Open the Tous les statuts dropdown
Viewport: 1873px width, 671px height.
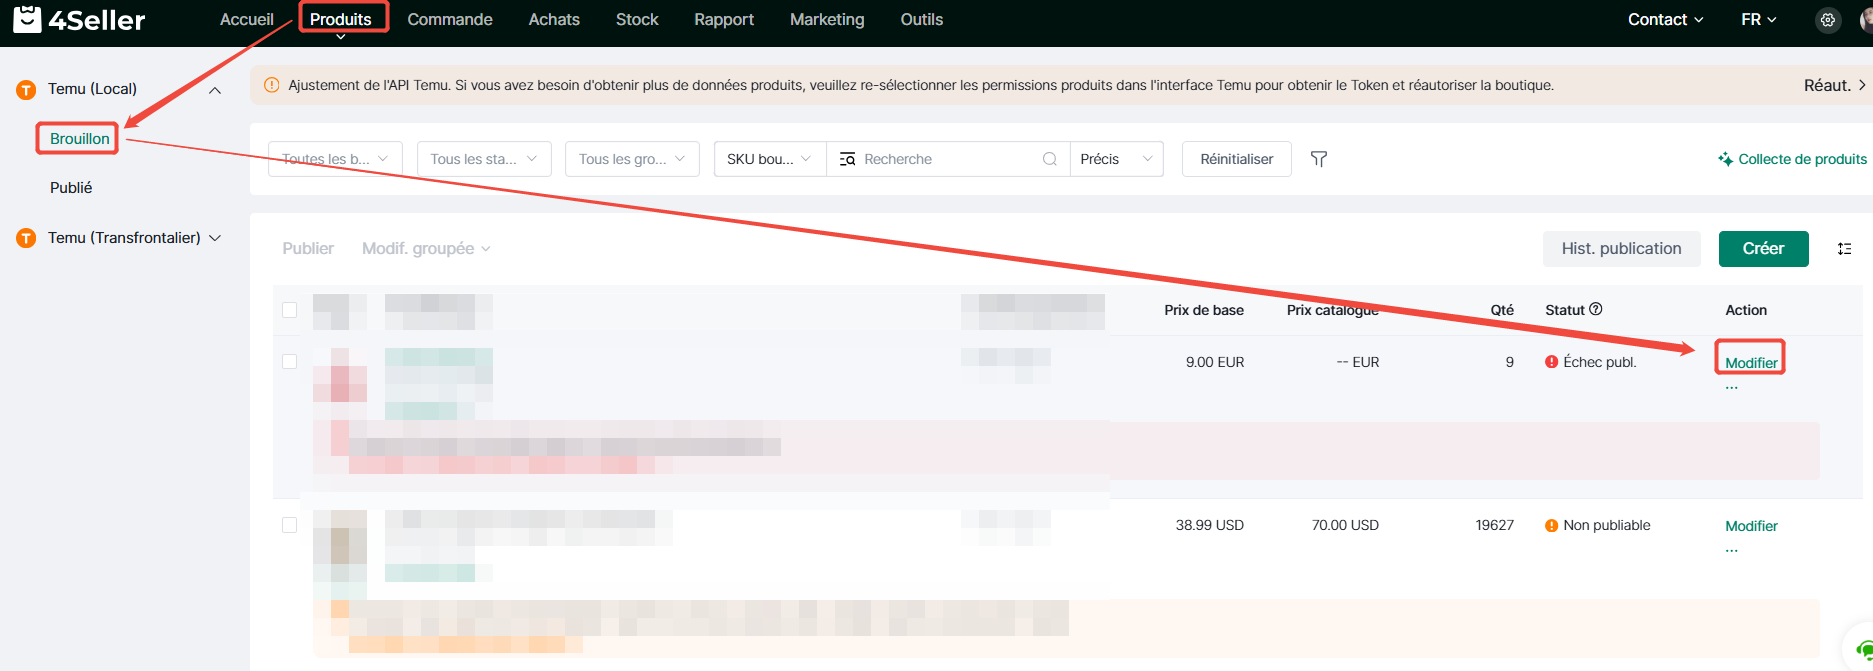484,159
